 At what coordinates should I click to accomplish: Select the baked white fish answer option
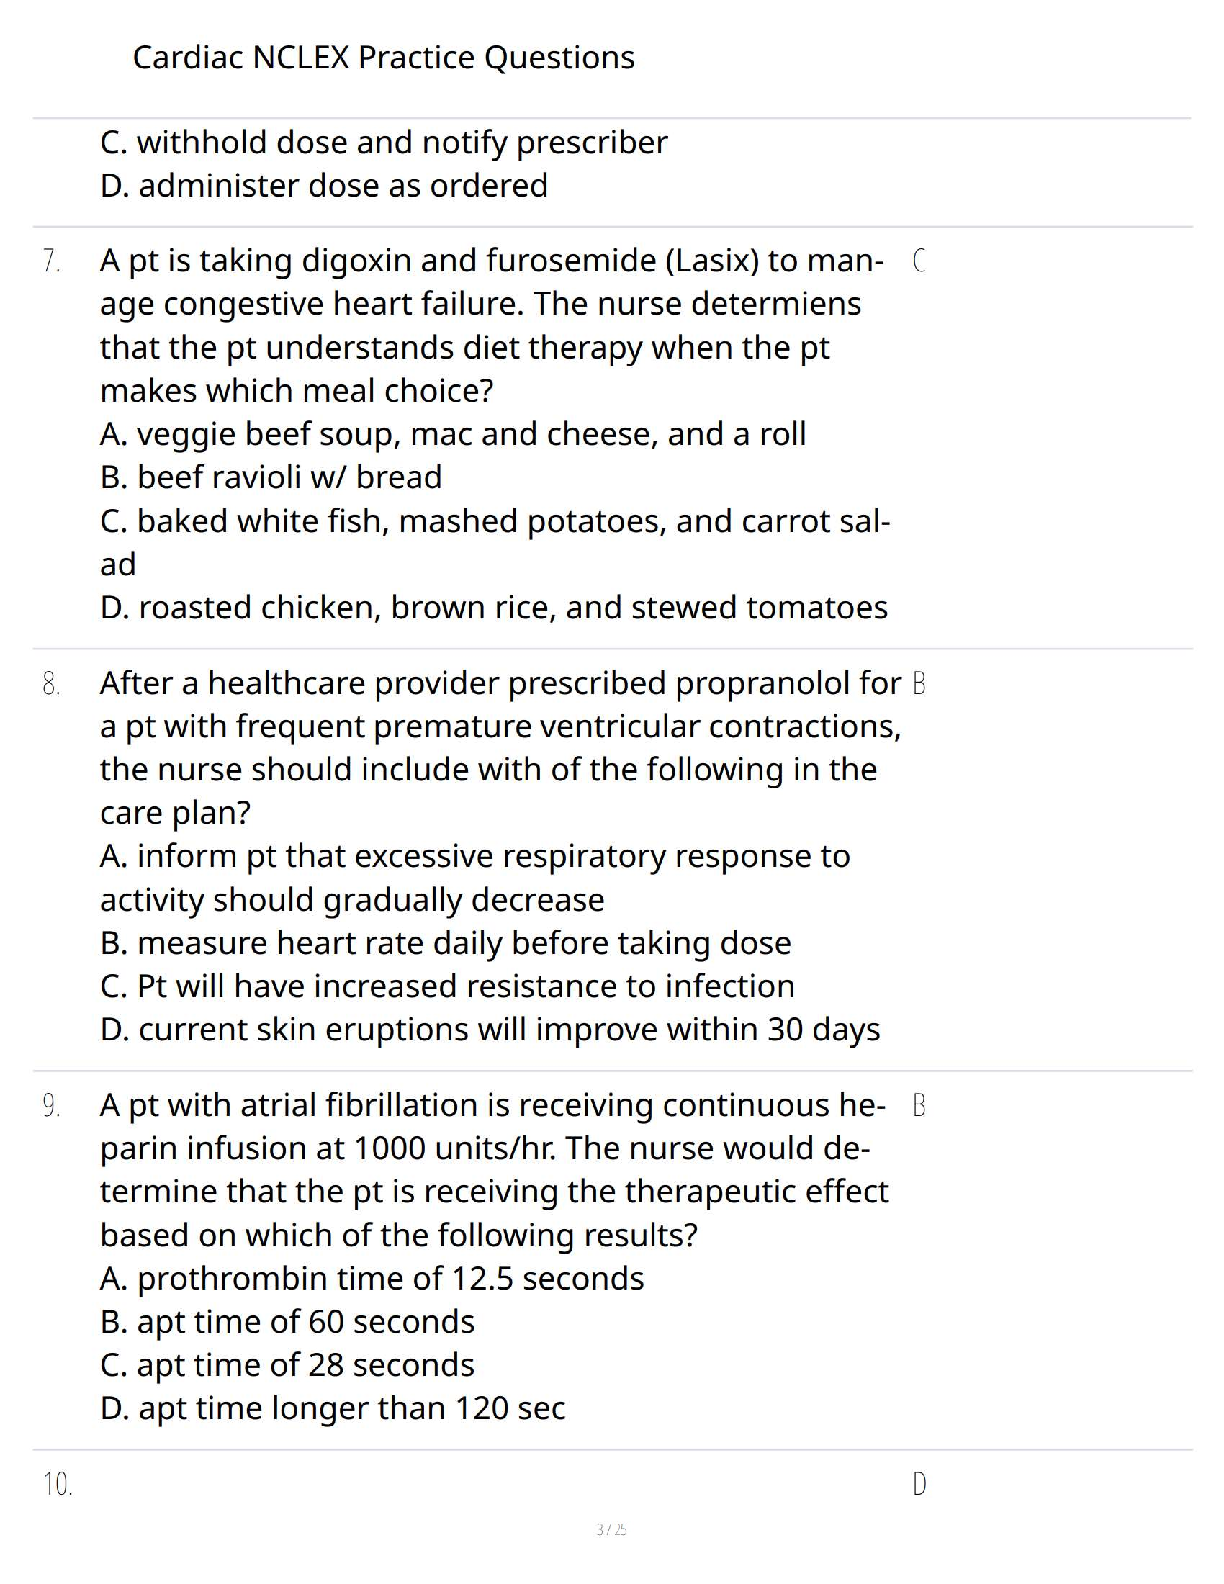pos(494,521)
